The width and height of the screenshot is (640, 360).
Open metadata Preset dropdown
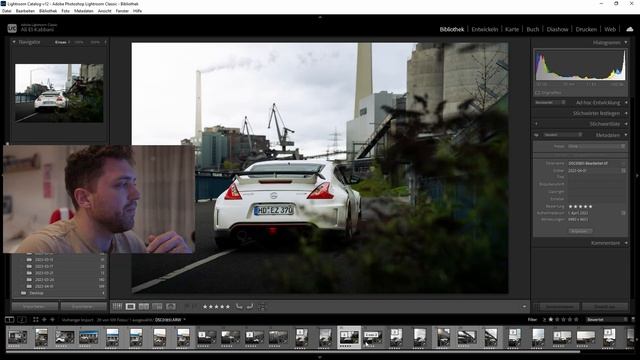(596, 146)
